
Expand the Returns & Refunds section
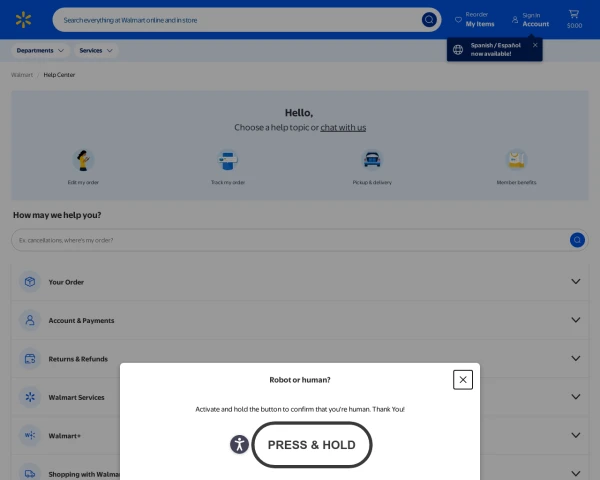tap(575, 358)
